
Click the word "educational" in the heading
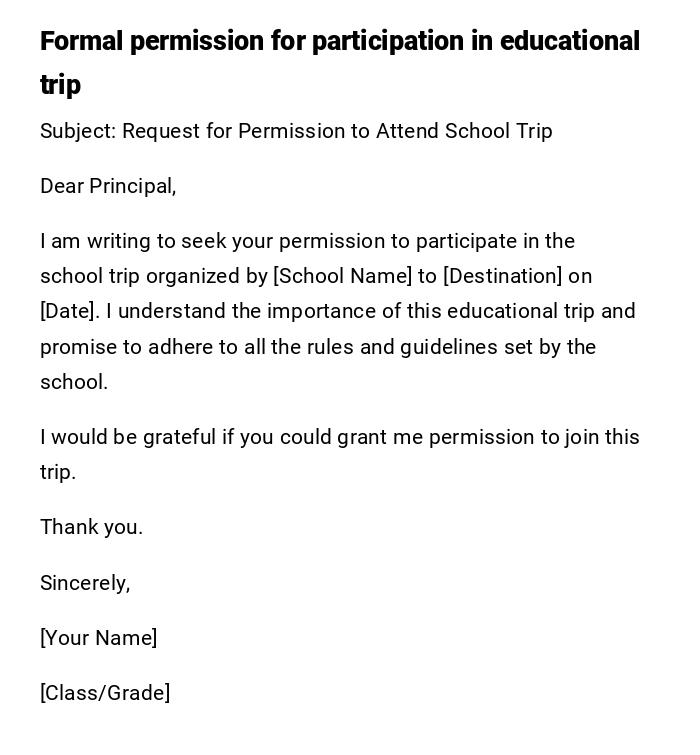click(569, 42)
